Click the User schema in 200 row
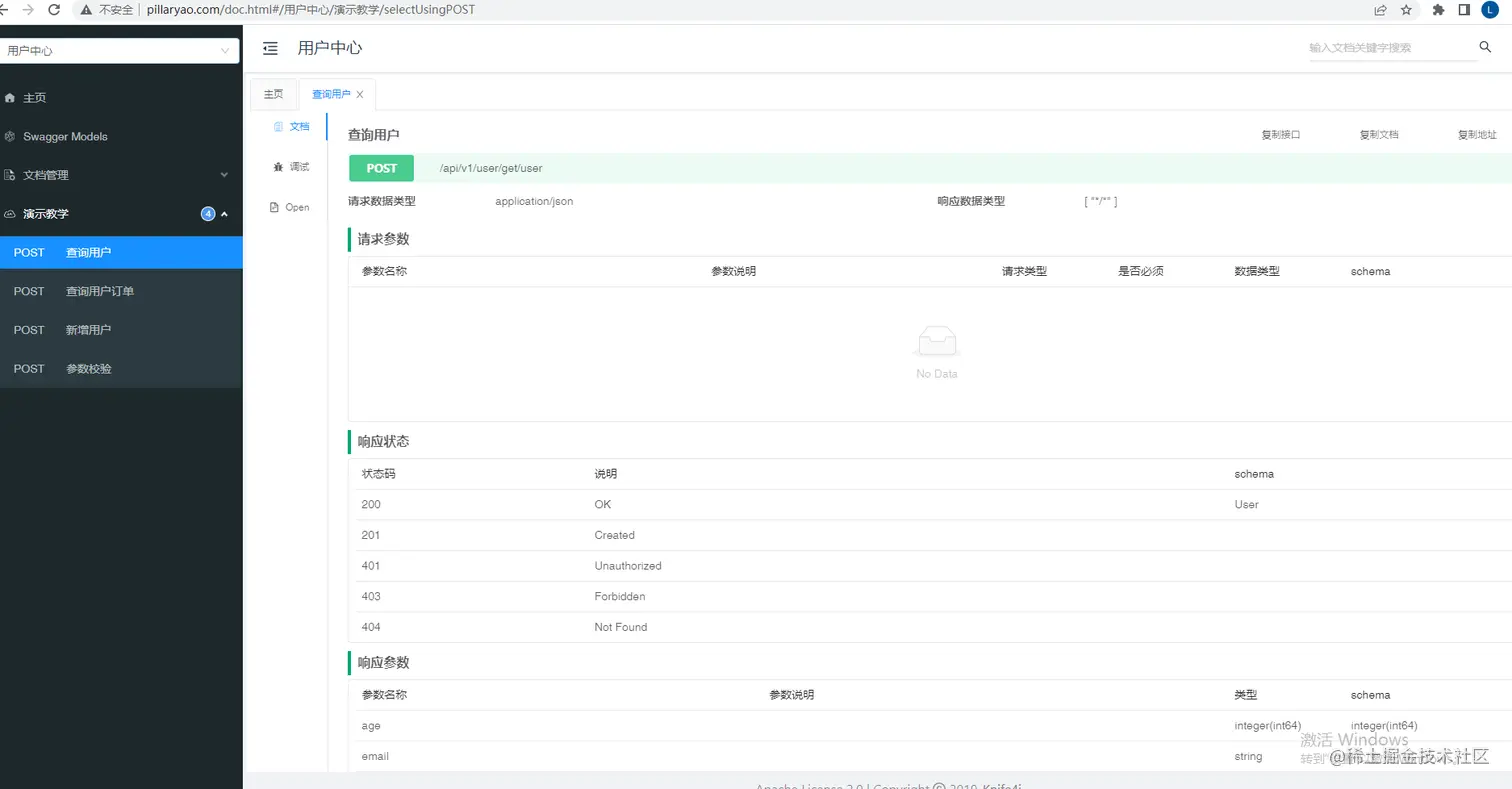 (1246, 504)
